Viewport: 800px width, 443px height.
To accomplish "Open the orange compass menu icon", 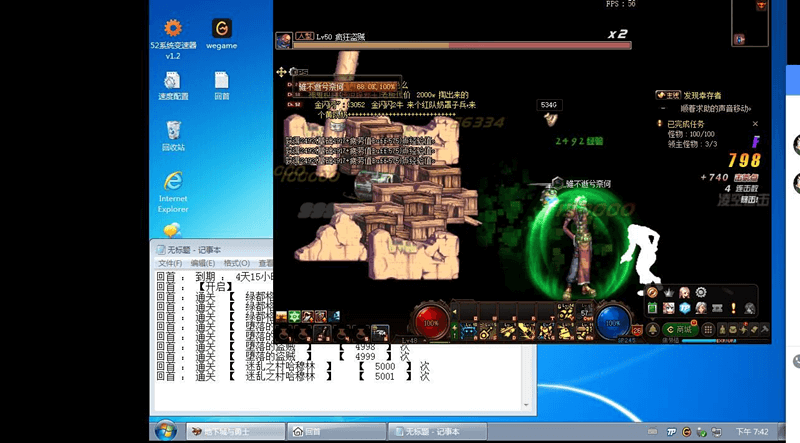I will [652, 292].
